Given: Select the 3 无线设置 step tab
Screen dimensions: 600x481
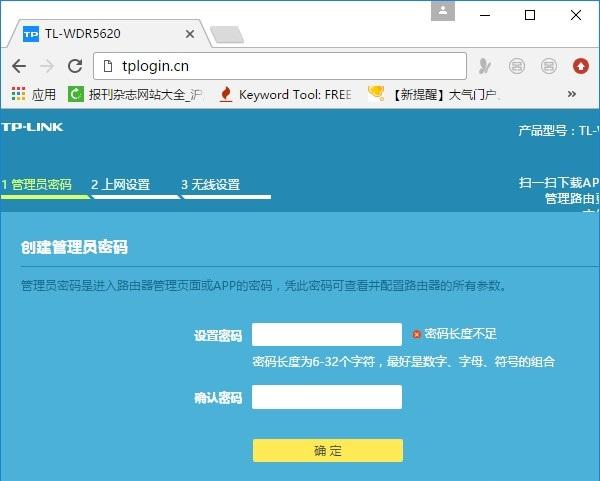Looking at the screenshot, I should [x=210, y=185].
